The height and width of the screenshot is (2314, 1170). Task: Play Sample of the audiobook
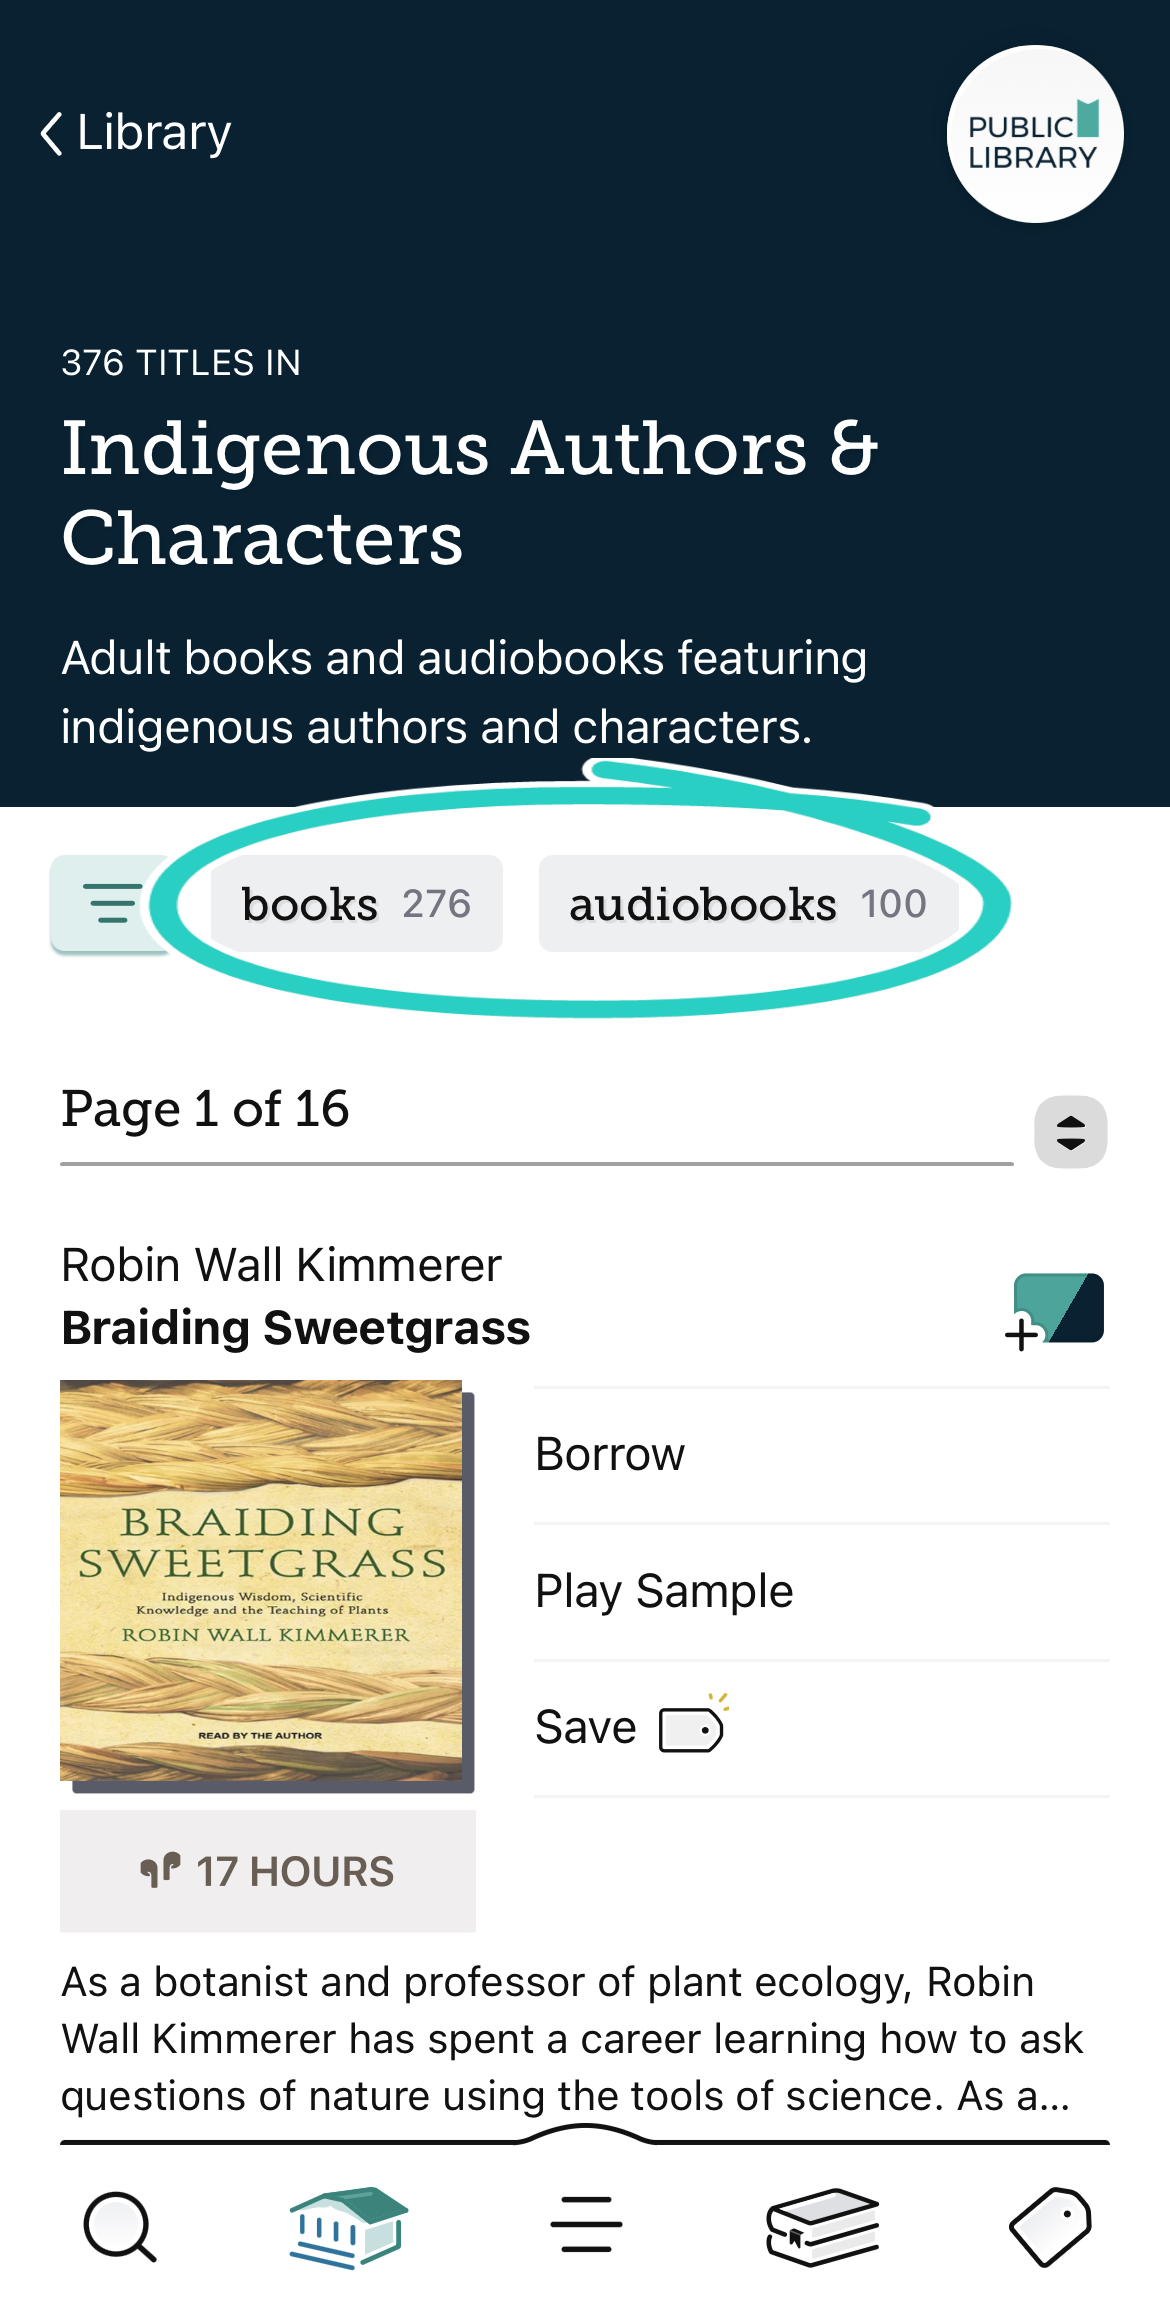(664, 1591)
